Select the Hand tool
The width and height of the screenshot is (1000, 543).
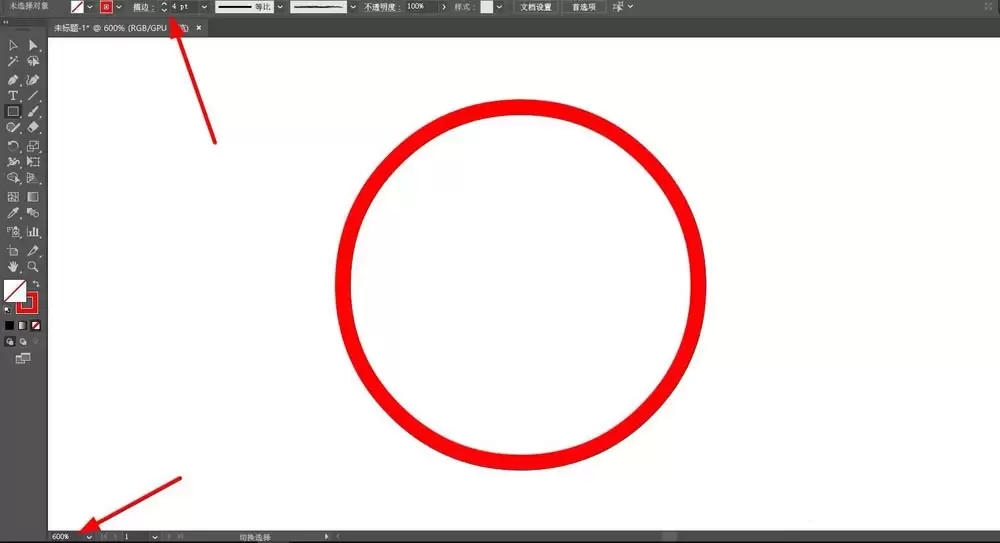click(13, 267)
